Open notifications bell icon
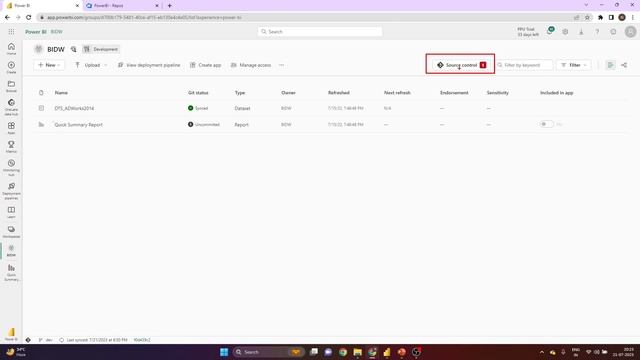 549,31
